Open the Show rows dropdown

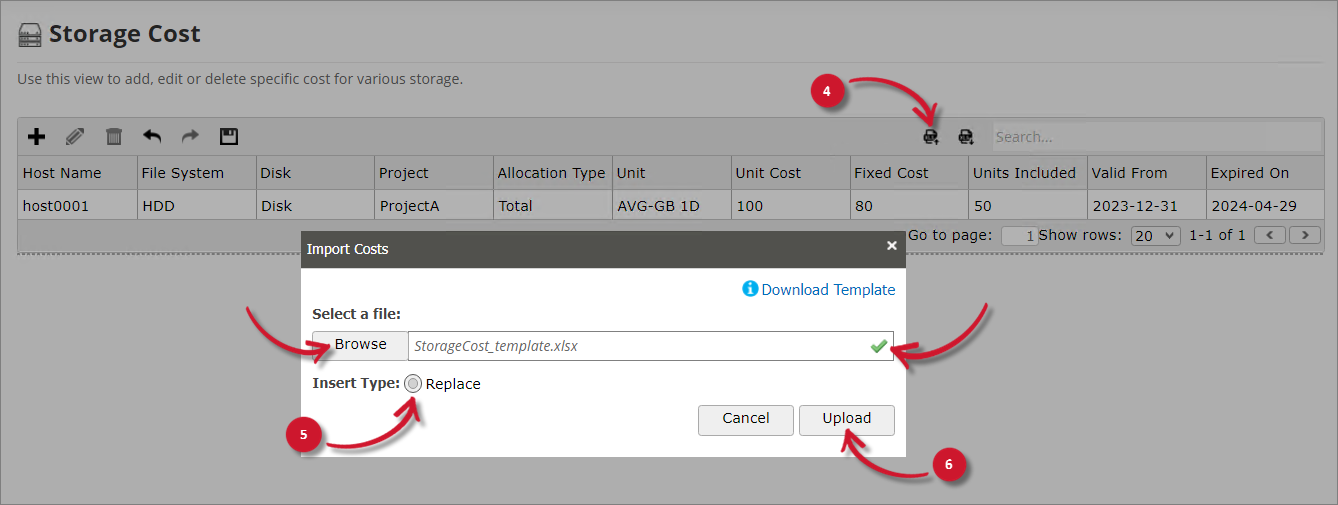coord(1156,236)
